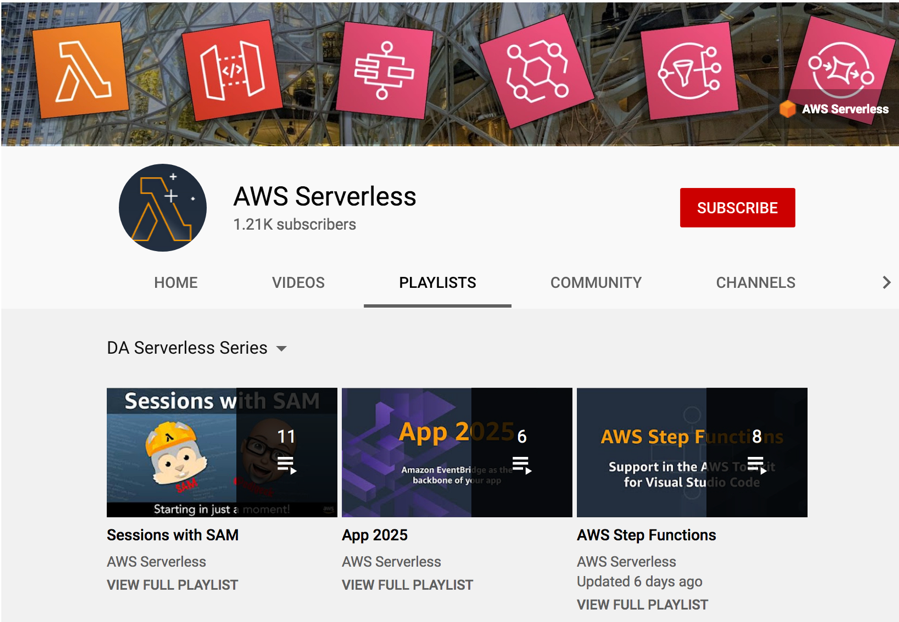View full playlist for AWS Step Functions
899x622 pixels.
(x=643, y=605)
